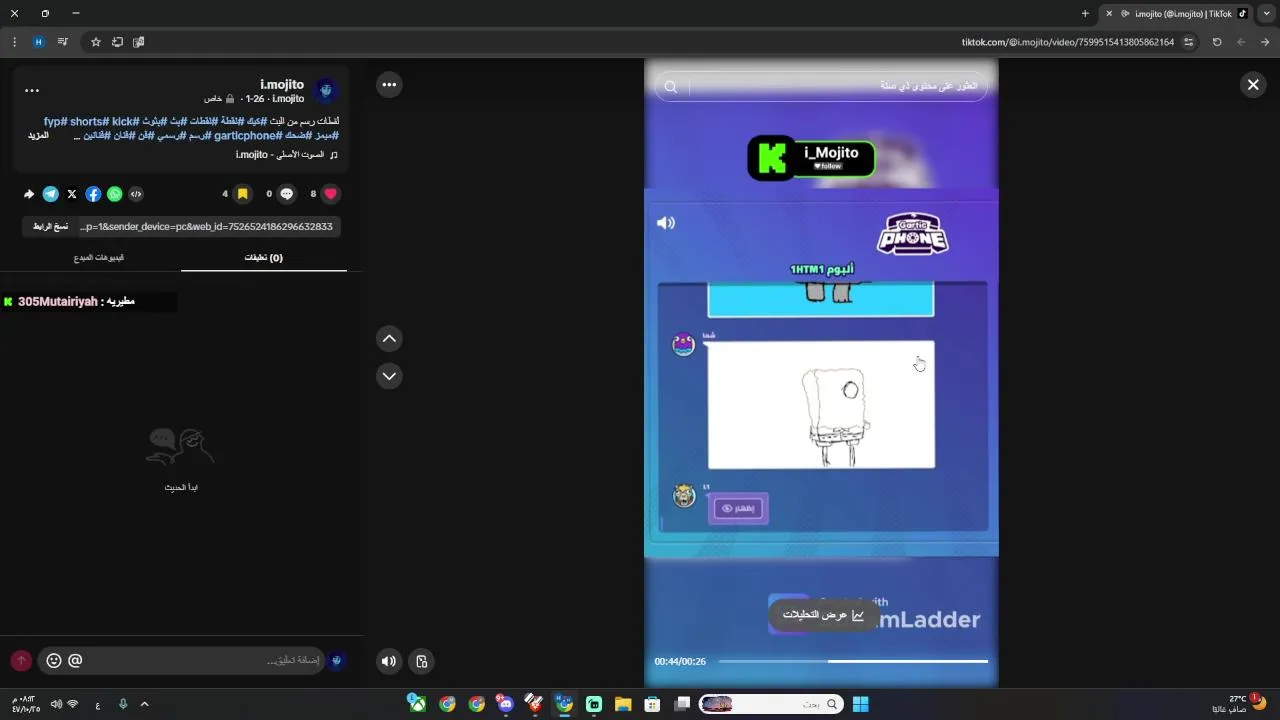Open the emoji picker in comment box

point(54,661)
